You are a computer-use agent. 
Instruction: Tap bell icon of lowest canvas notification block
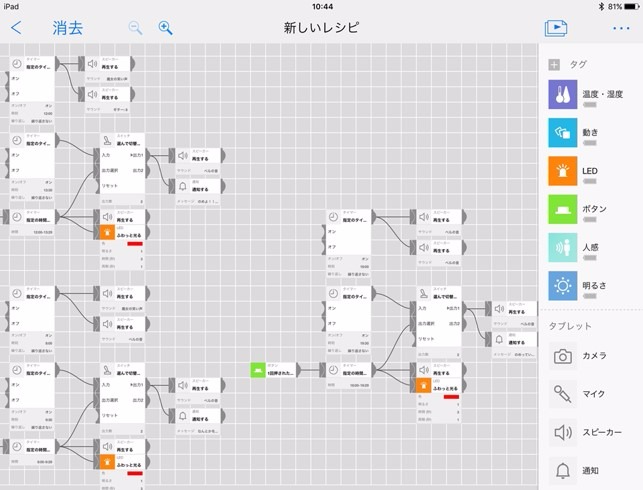click(x=183, y=416)
